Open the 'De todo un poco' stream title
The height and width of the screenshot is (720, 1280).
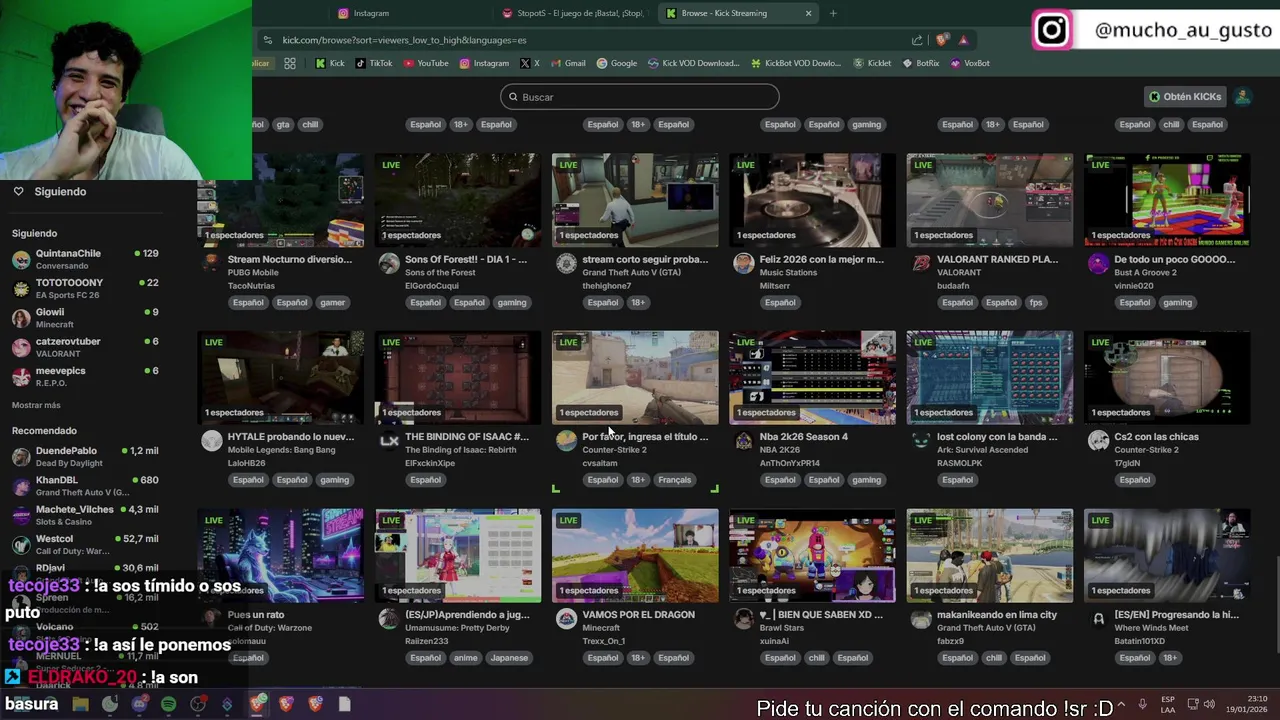tap(1175, 259)
